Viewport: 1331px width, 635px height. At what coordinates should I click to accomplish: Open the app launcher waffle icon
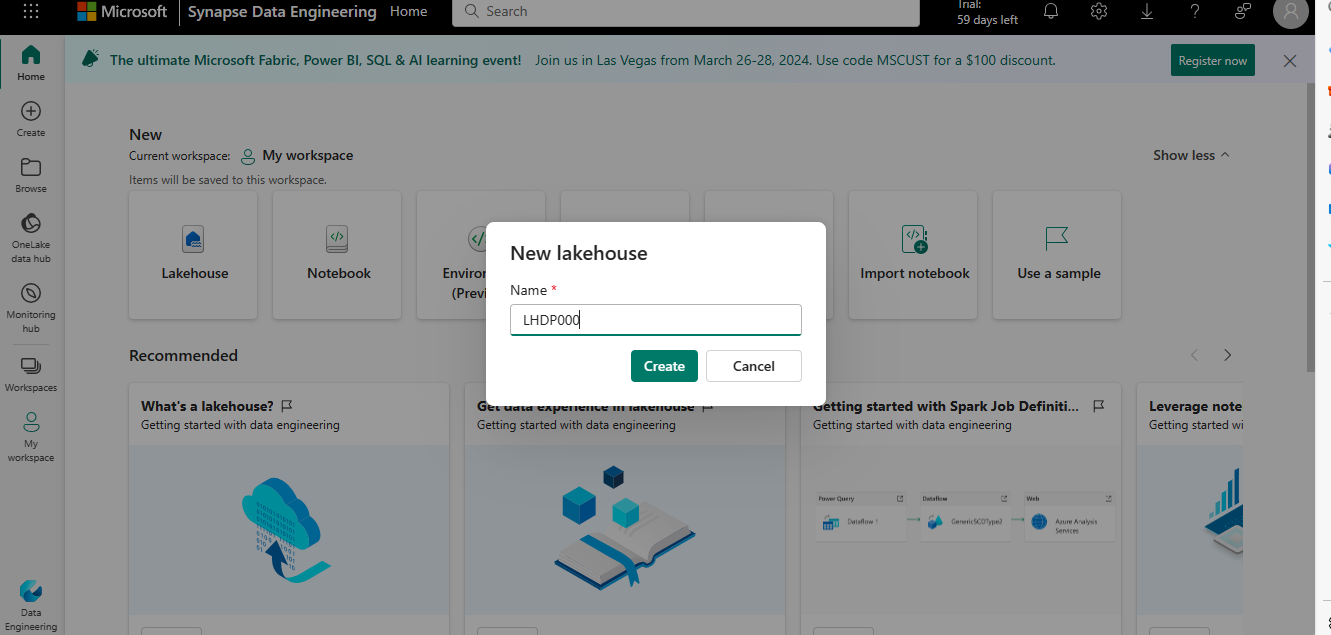coord(31,12)
